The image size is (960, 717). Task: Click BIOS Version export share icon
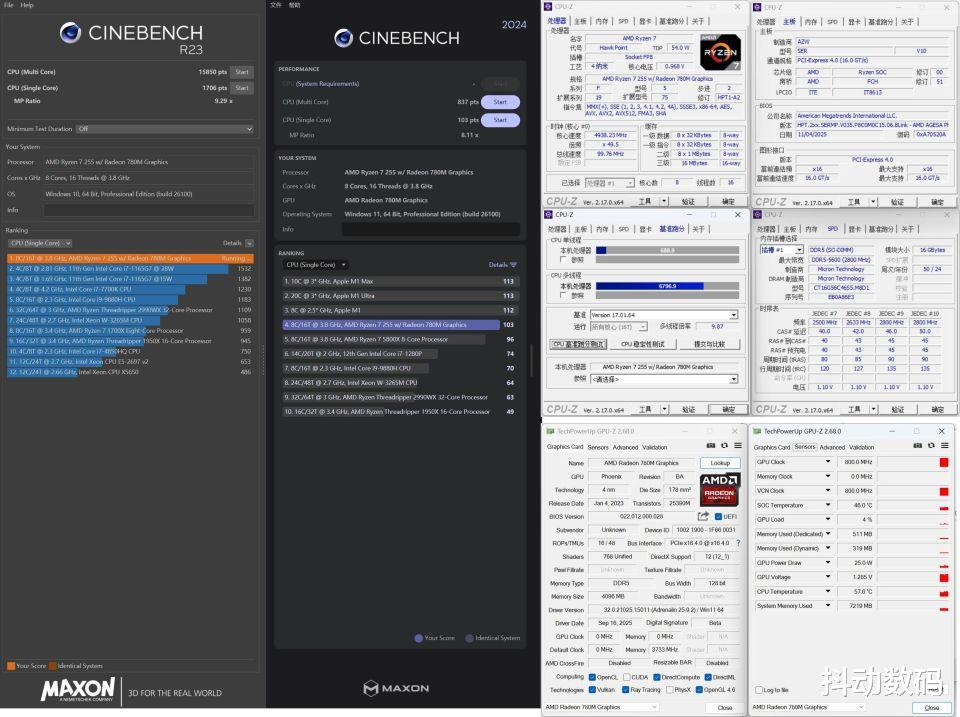[x=703, y=516]
